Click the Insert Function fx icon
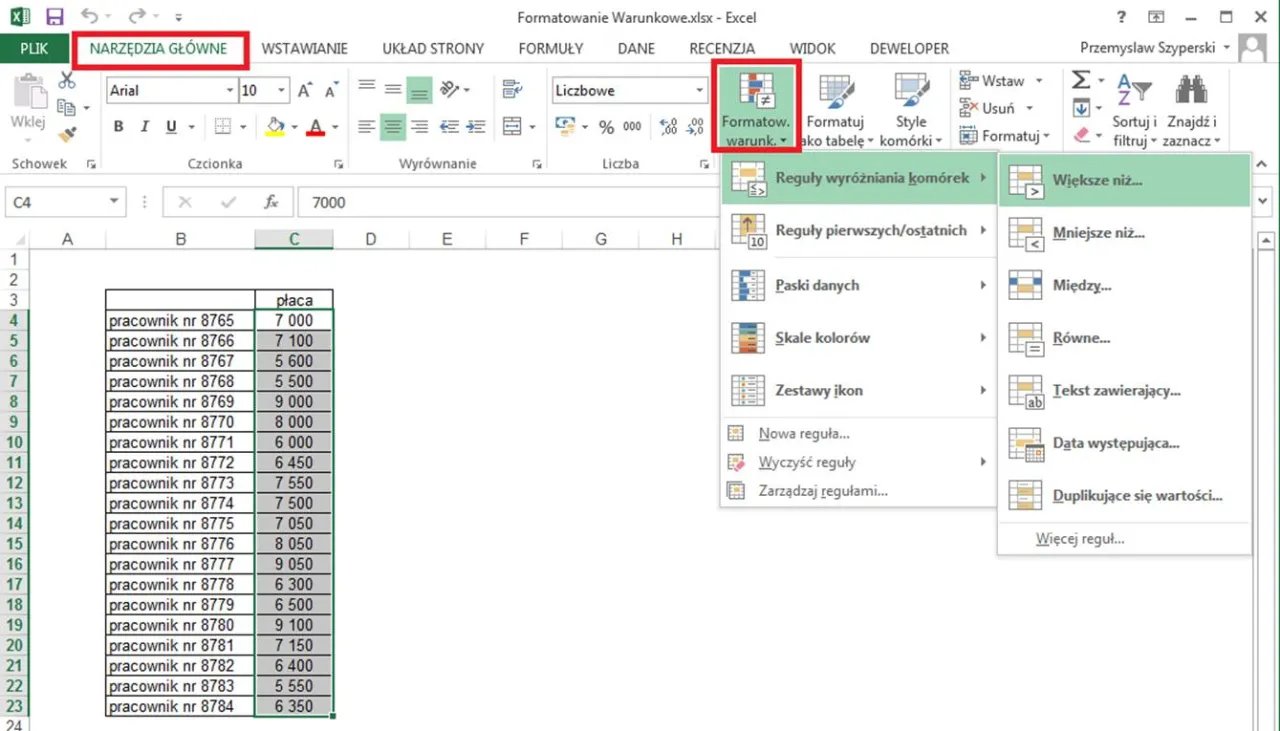The image size is (1280, 731). [x=271, y=202]
